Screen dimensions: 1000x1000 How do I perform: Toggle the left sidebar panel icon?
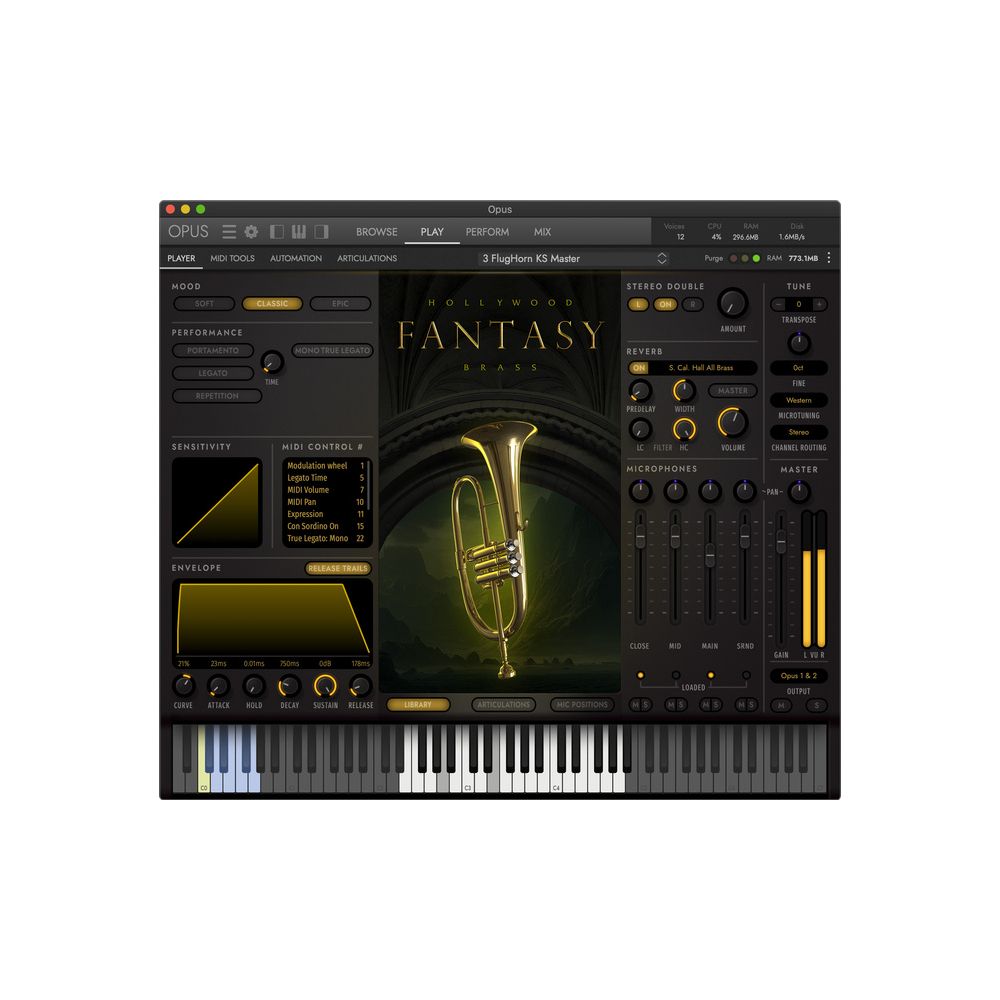click(x=277, y=232)
